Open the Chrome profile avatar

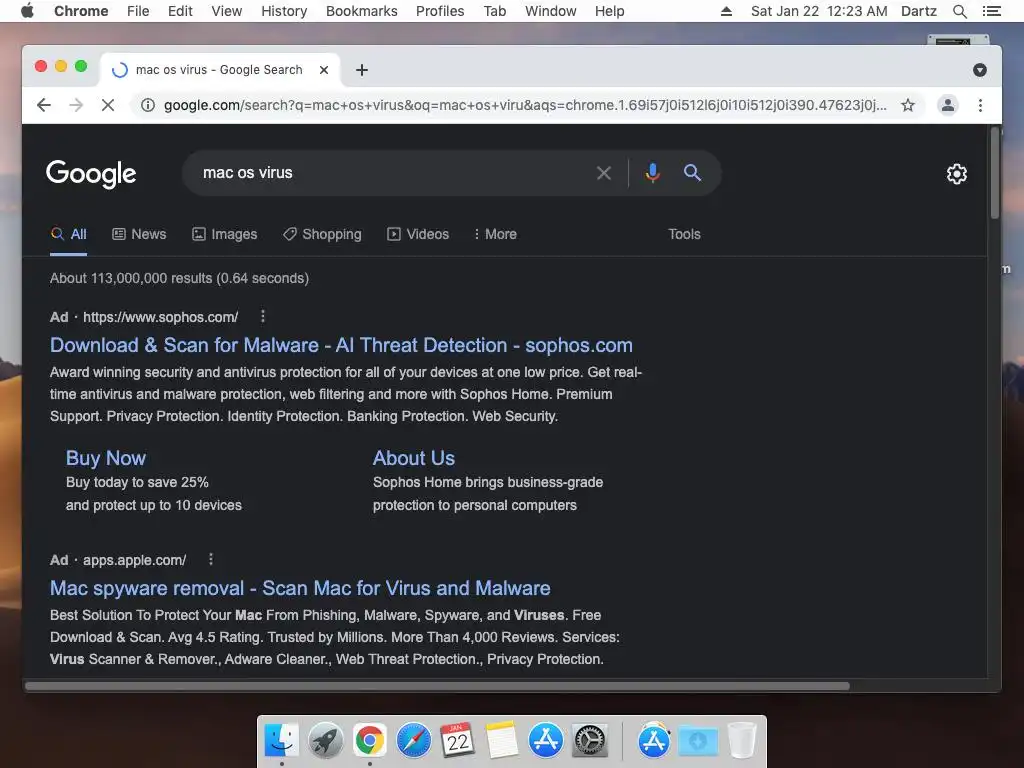click(x=948, y=105)
